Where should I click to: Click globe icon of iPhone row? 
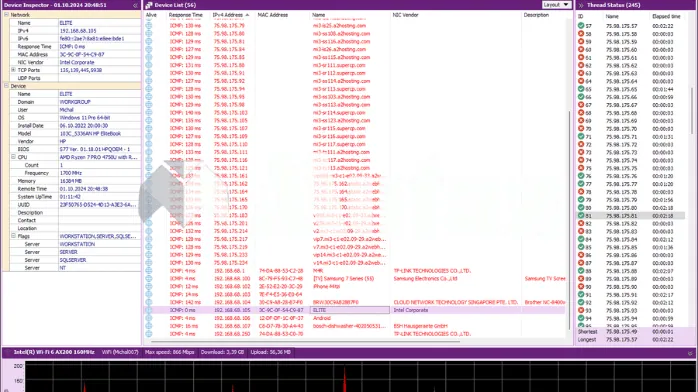pos(149,287)
